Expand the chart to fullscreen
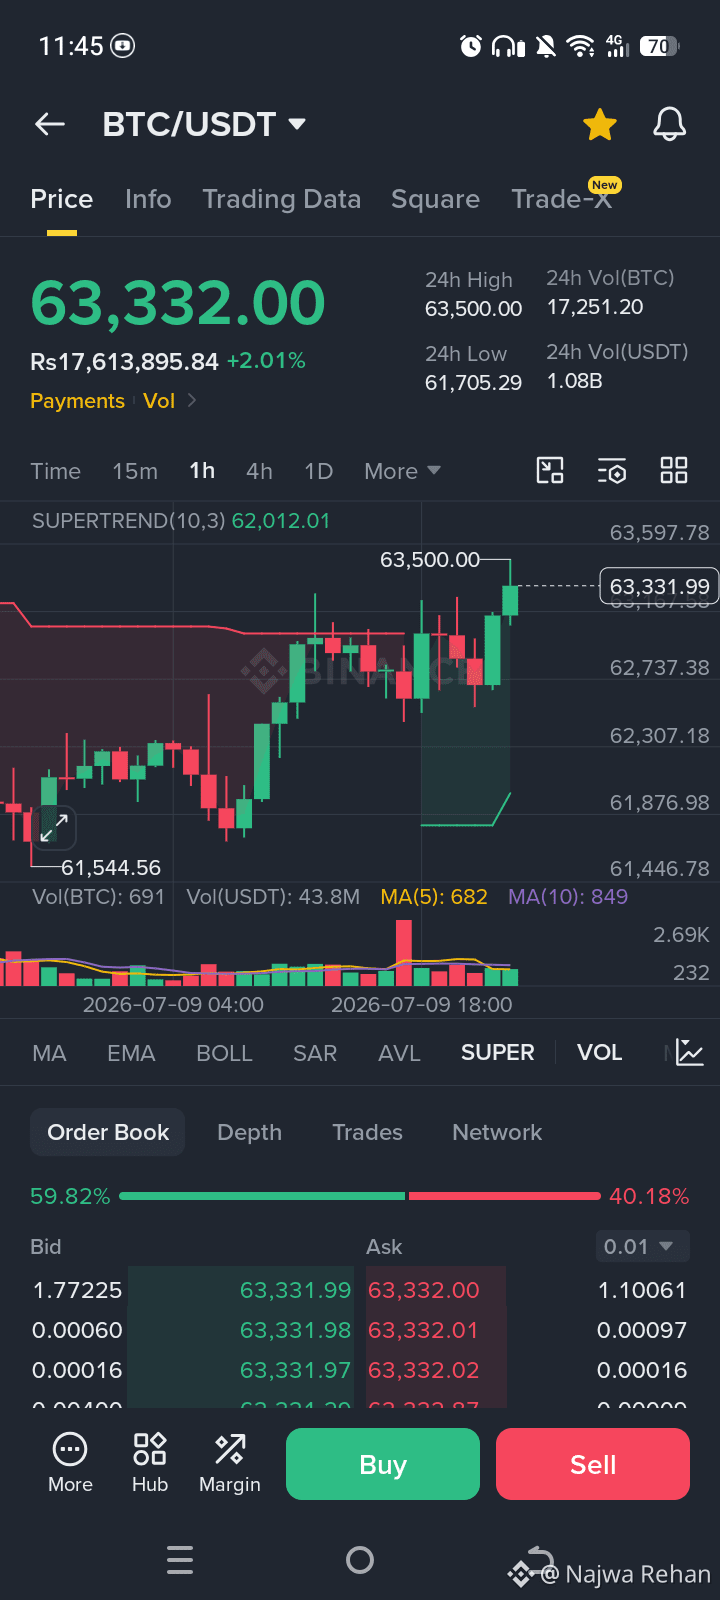This screenshot has height=1600, width=720. pyautogui.click(x=53, y=827)
